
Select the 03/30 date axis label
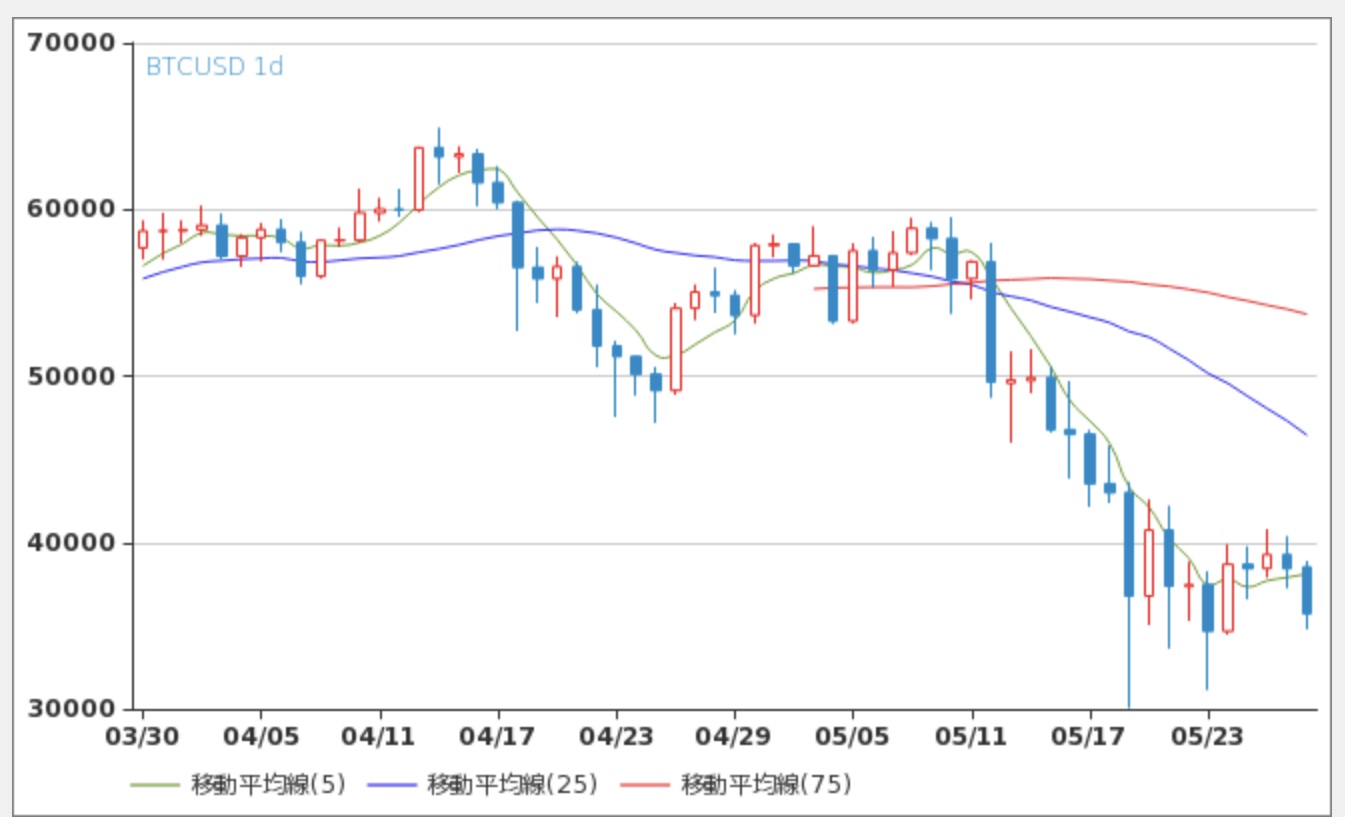(142, 737)
